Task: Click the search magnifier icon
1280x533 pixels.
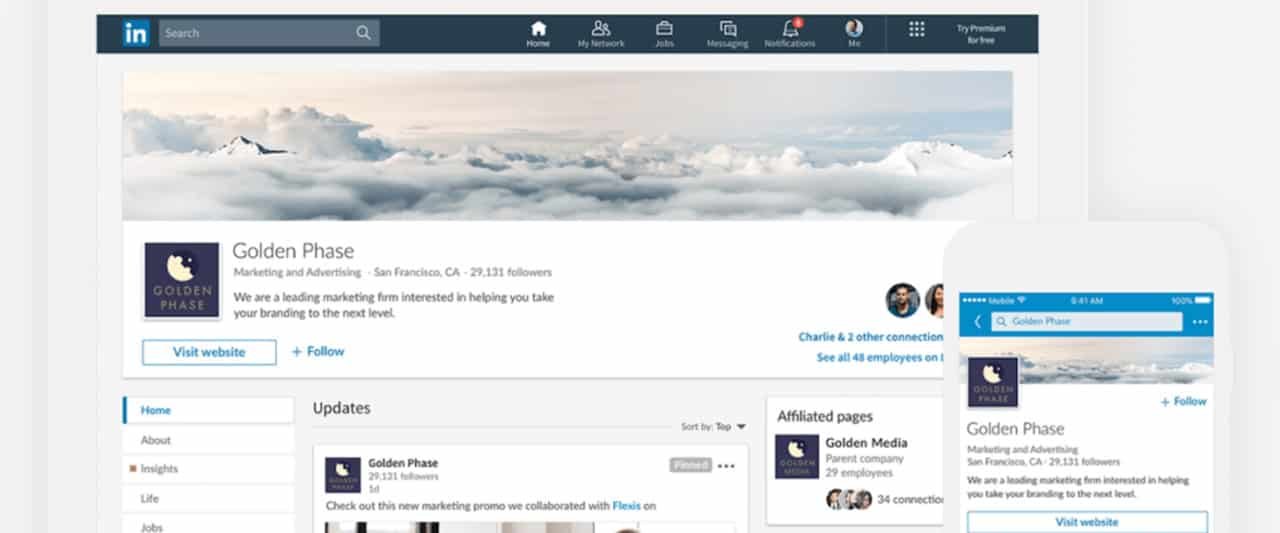Action: [x=363, y=33]
